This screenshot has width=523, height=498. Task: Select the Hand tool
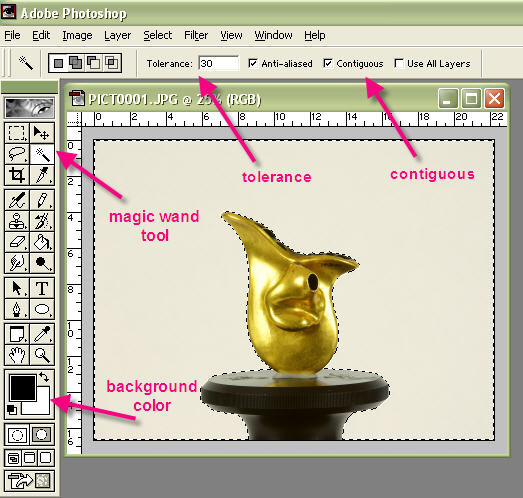pyautogui.click(x=17, y=355)
